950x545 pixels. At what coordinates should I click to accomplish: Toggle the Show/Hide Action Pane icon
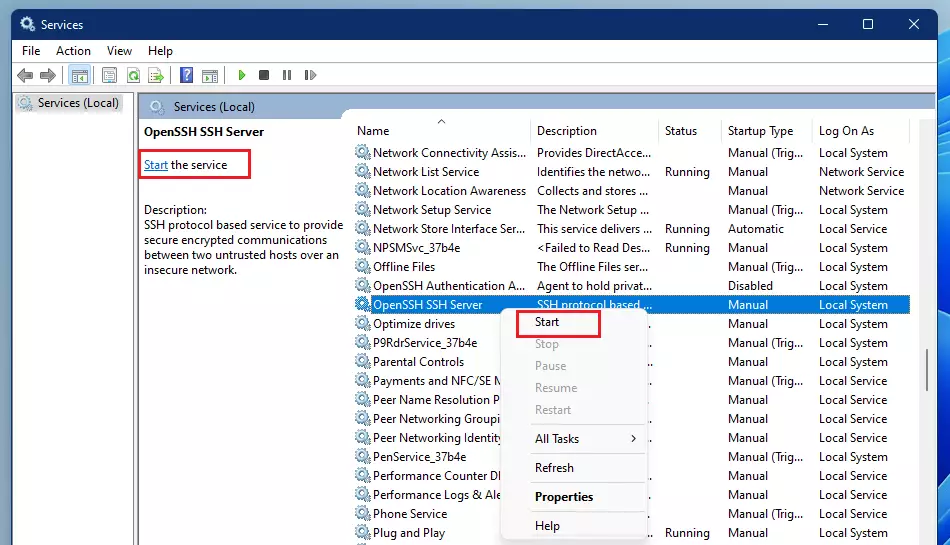click(210, 76)
